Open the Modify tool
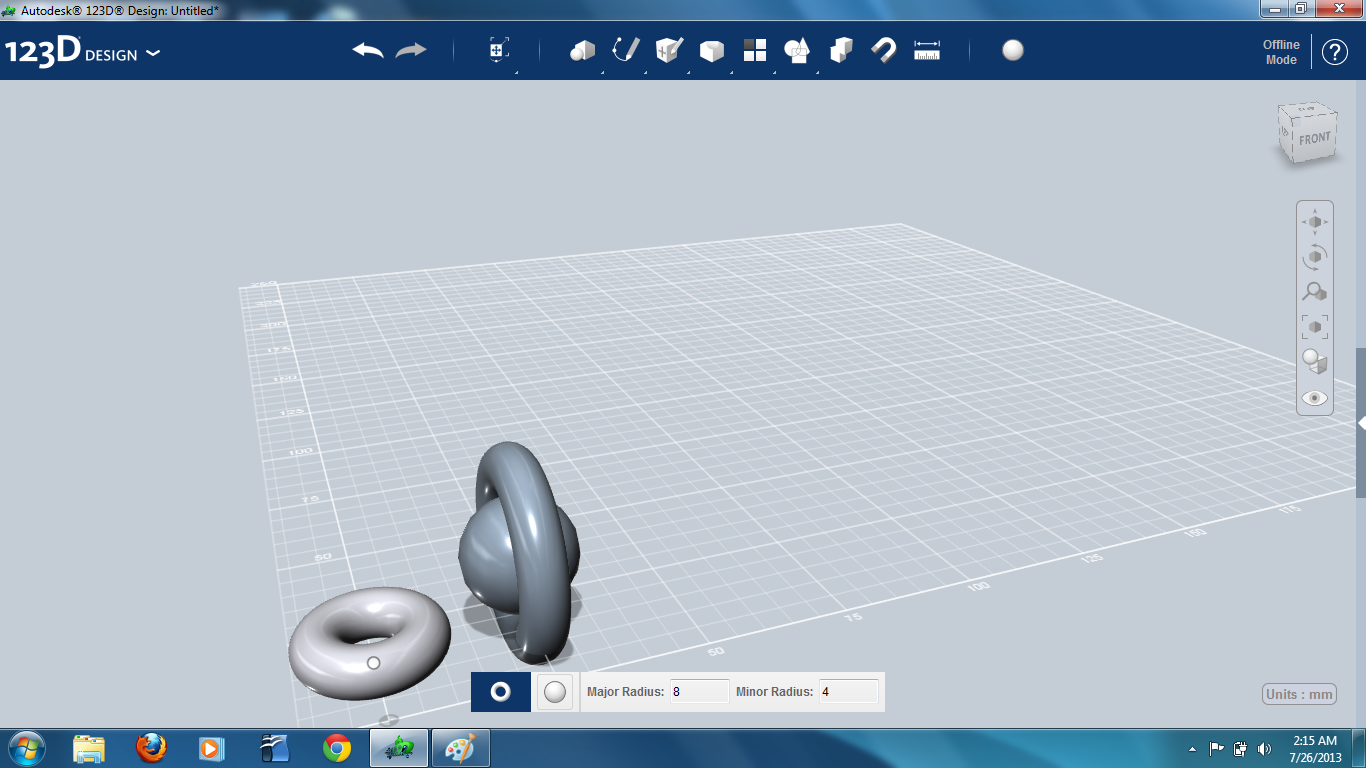This screenshot has height=768, width=1366. [711, 50]
